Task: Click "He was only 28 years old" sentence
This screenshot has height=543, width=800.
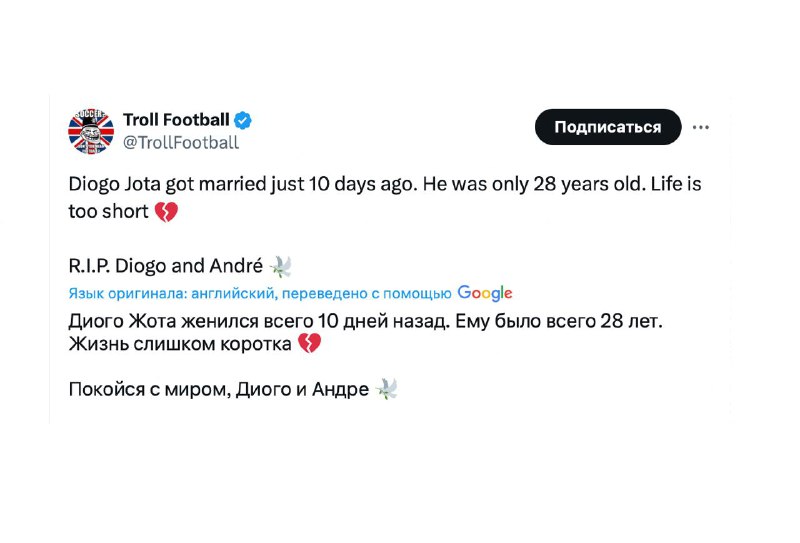Action: tap(534, 184)
